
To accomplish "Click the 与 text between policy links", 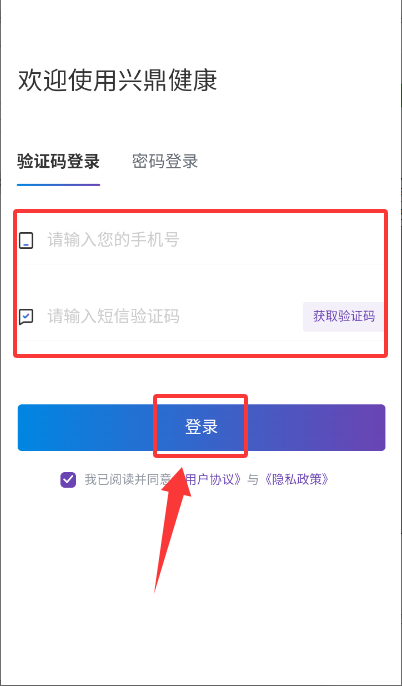I will [253, 480].
